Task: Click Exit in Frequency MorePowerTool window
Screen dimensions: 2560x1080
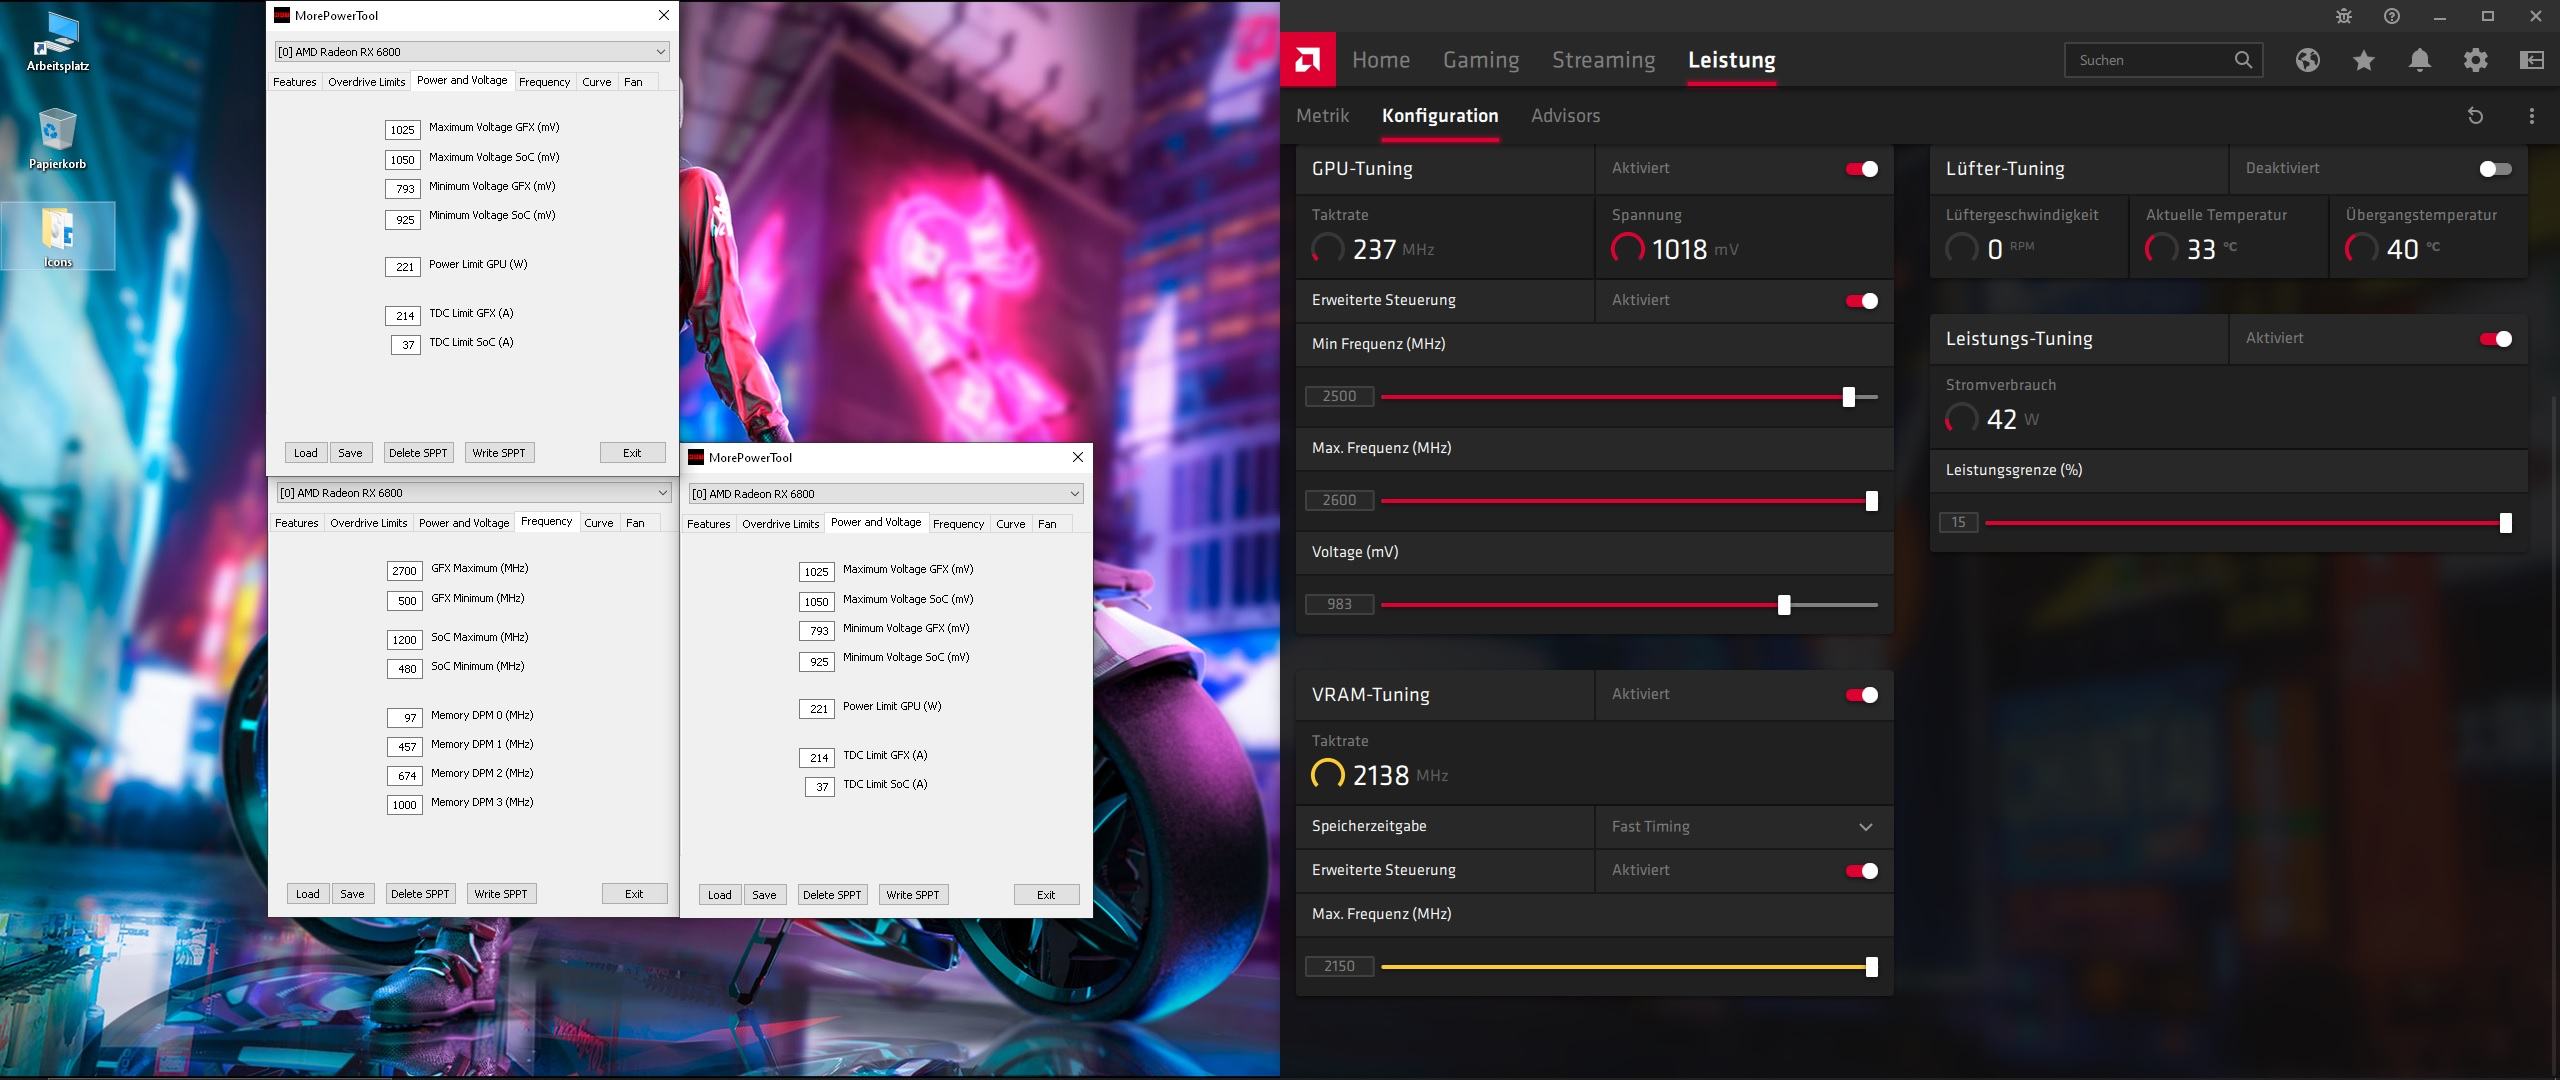Action: click(x=634, y=894)
